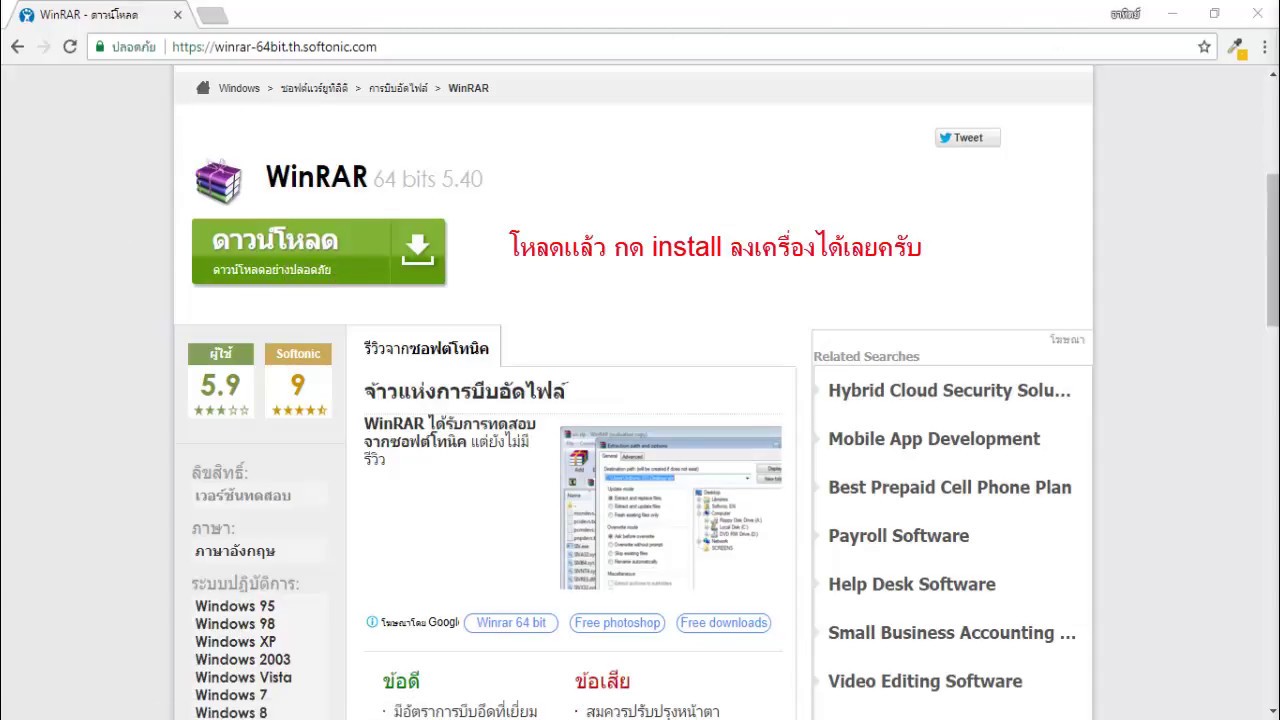1280x720 pixels.
Task: Click the Chrome profile name at top right
Action: (x=1125, y=14)
